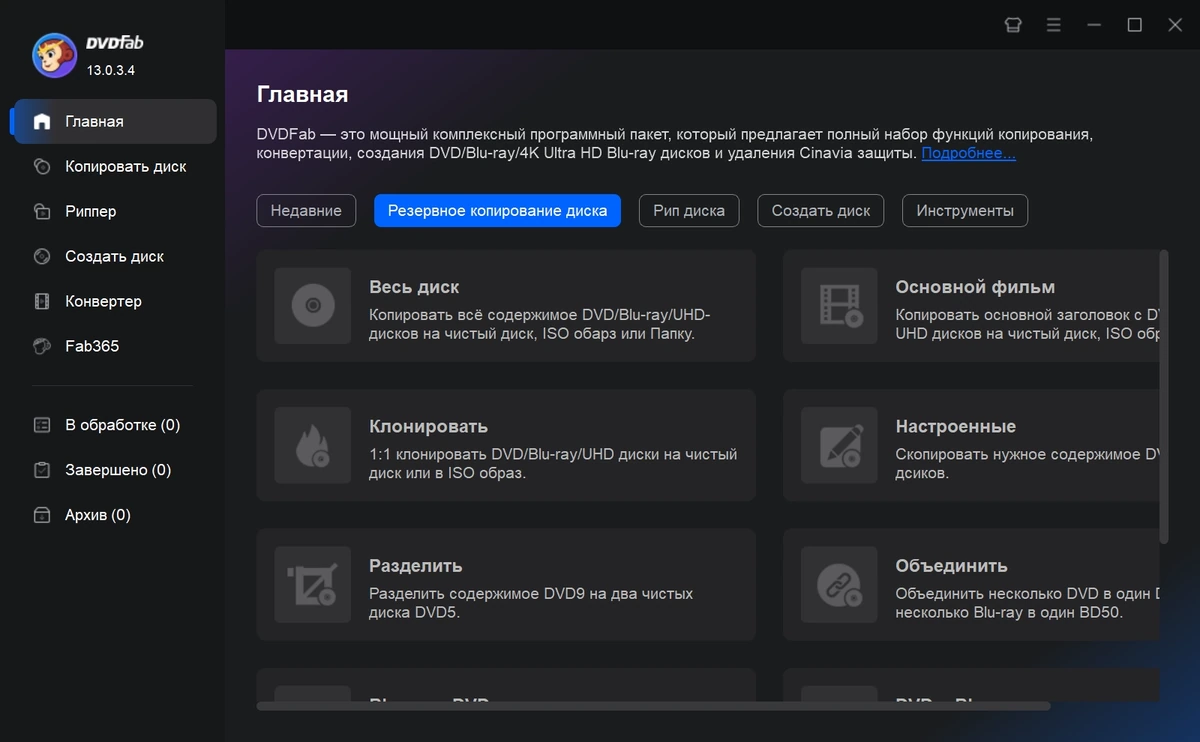
Task: Click the DVDFab monkey logo avatar
Action: 55,55
